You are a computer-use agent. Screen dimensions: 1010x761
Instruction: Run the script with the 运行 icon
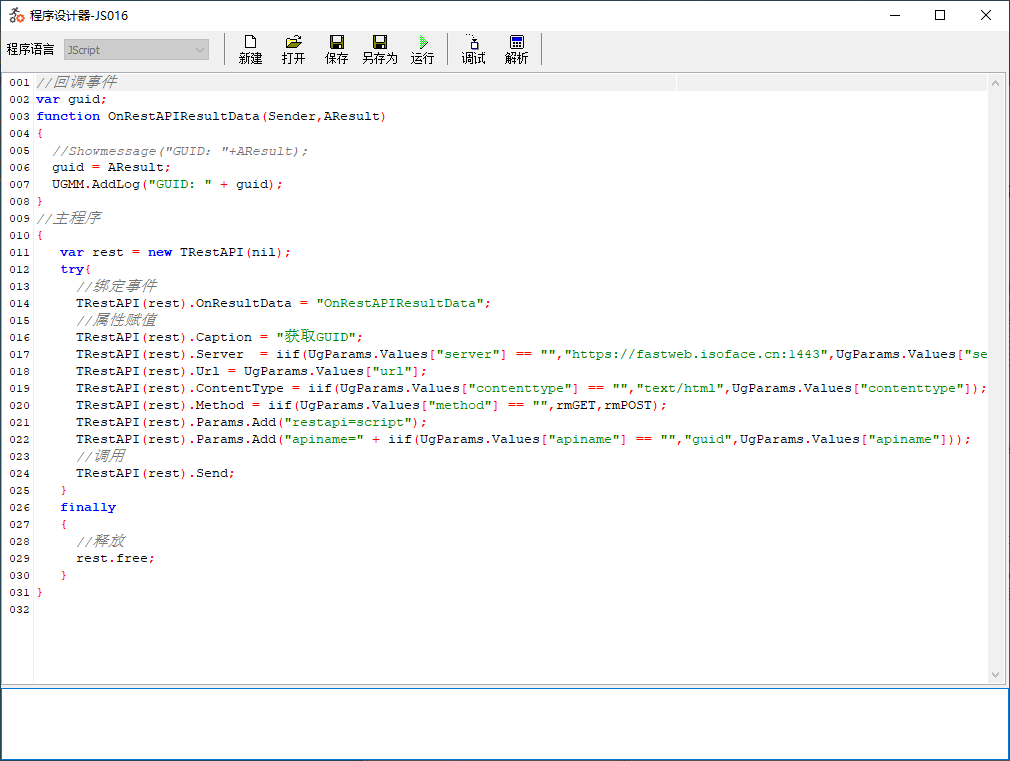click(423, 50)
